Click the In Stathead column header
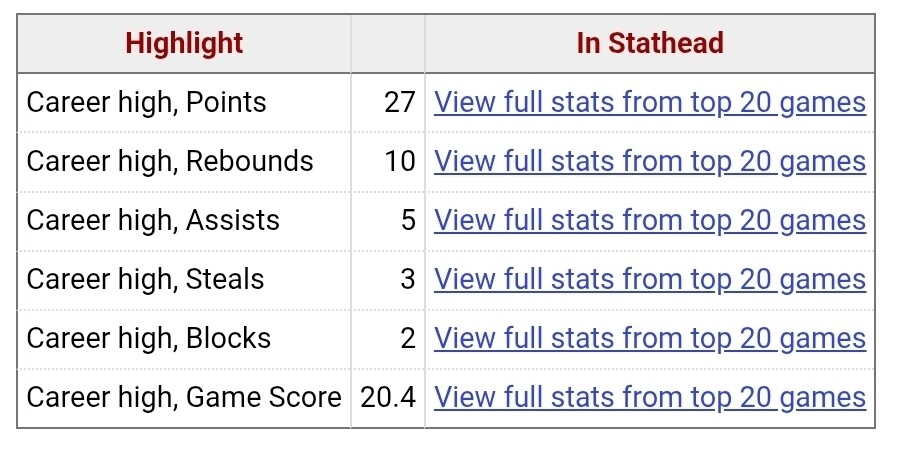 pyautogui.click(x=649, y=44)
